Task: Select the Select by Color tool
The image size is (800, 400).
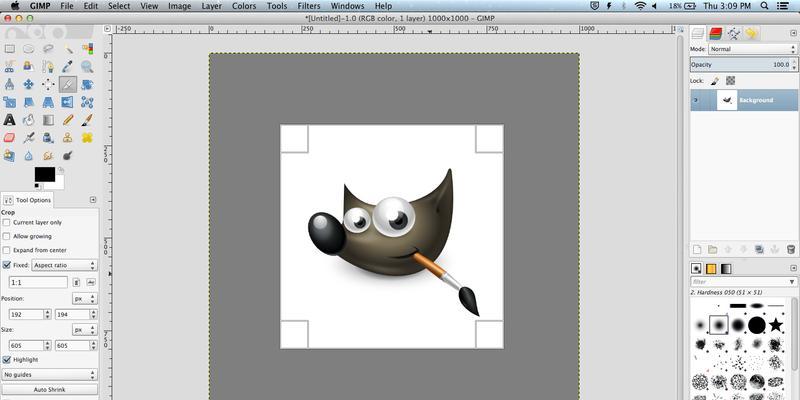Action: coord(87,49)
